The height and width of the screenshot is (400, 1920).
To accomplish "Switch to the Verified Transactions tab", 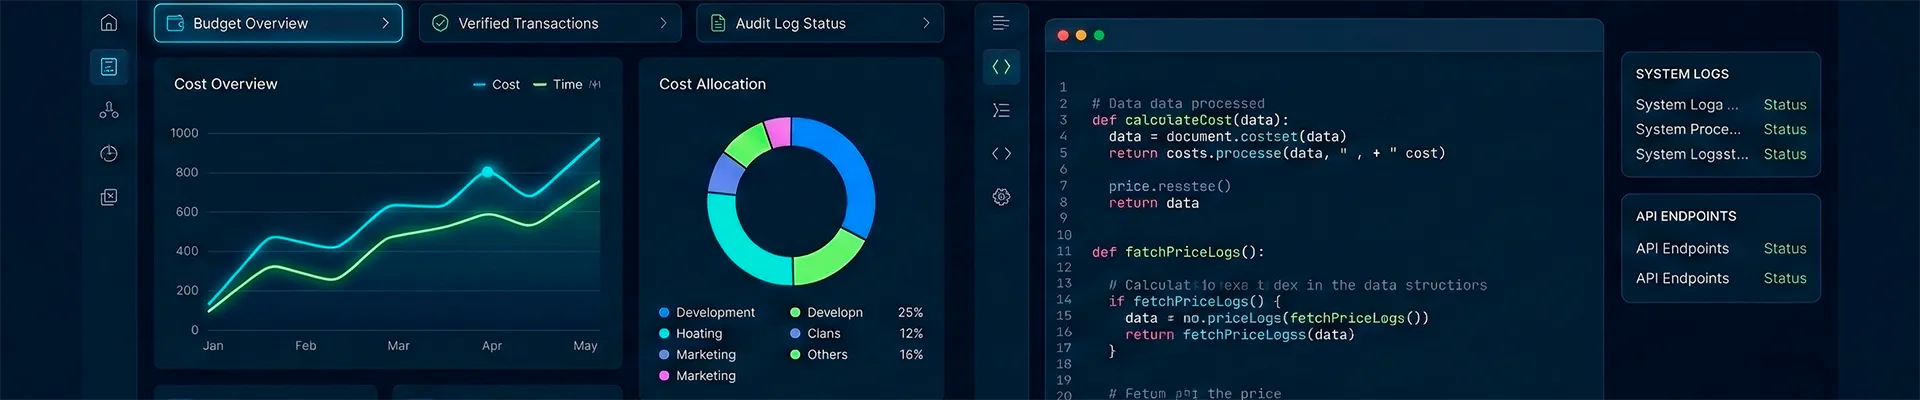I will [x=550, y=23].
